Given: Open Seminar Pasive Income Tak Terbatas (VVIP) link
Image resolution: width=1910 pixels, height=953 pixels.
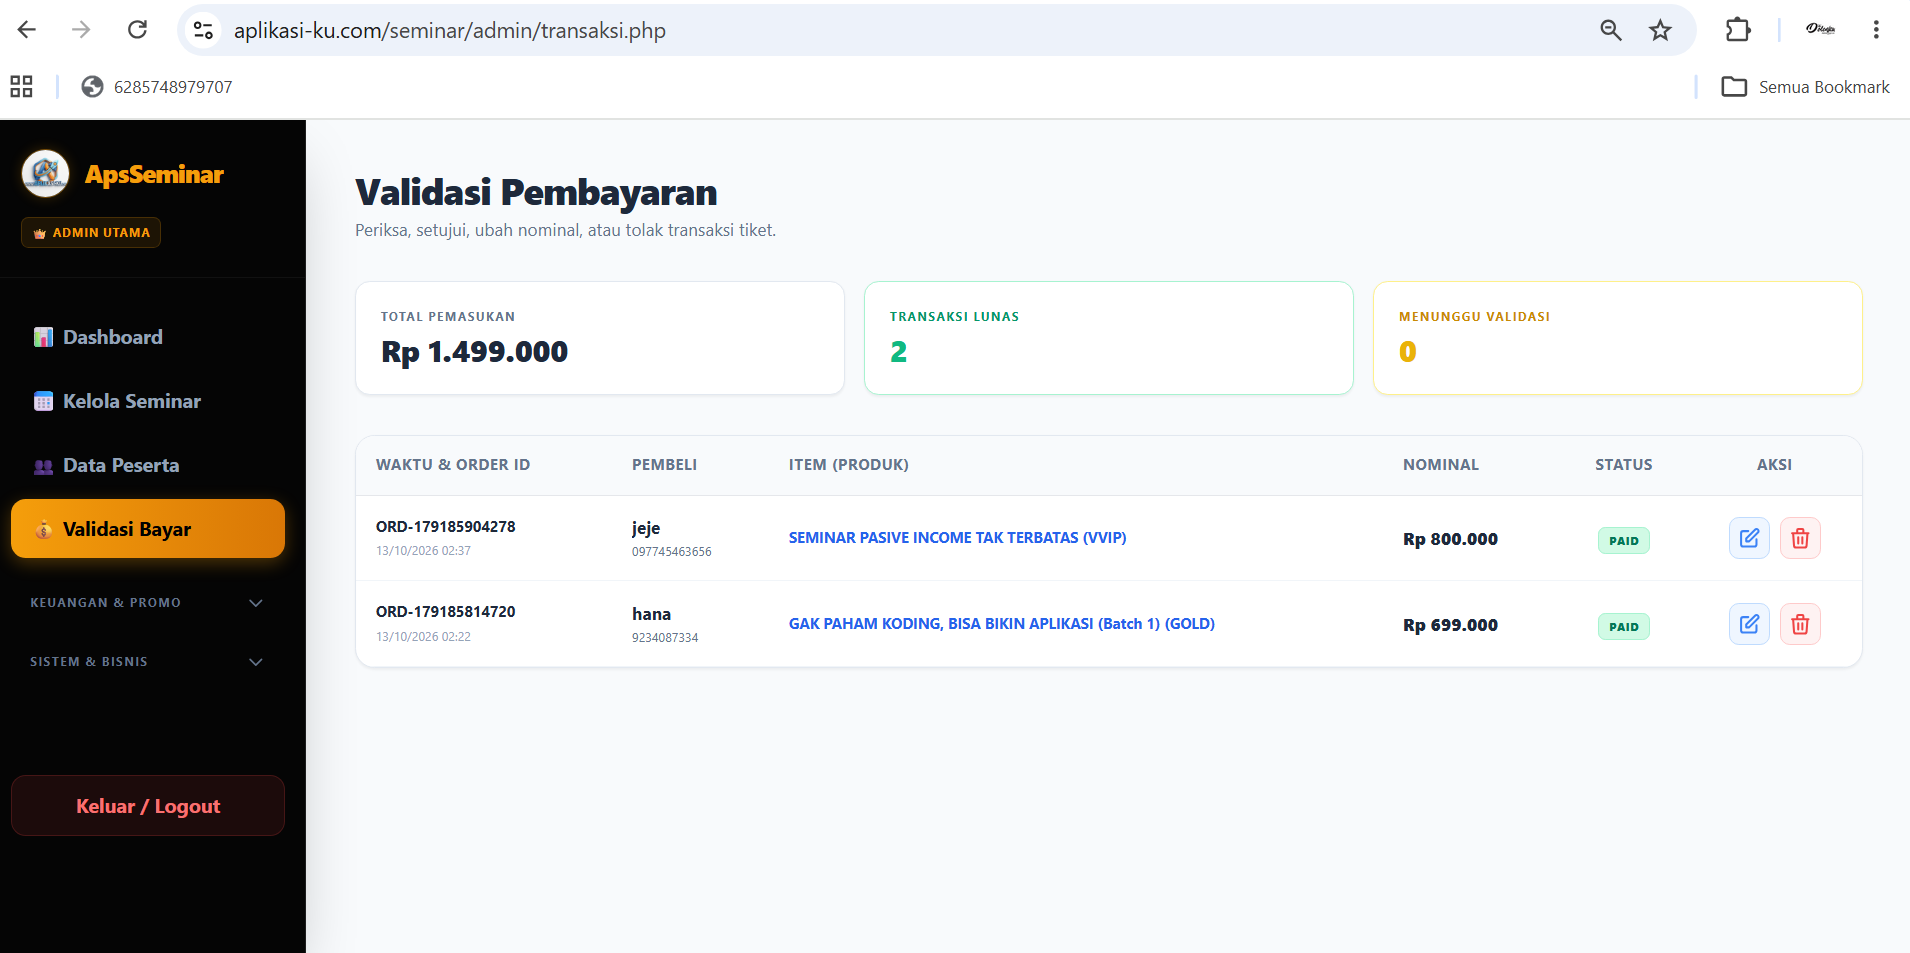Looking at the screenshot, I should (x=957, y=538).
